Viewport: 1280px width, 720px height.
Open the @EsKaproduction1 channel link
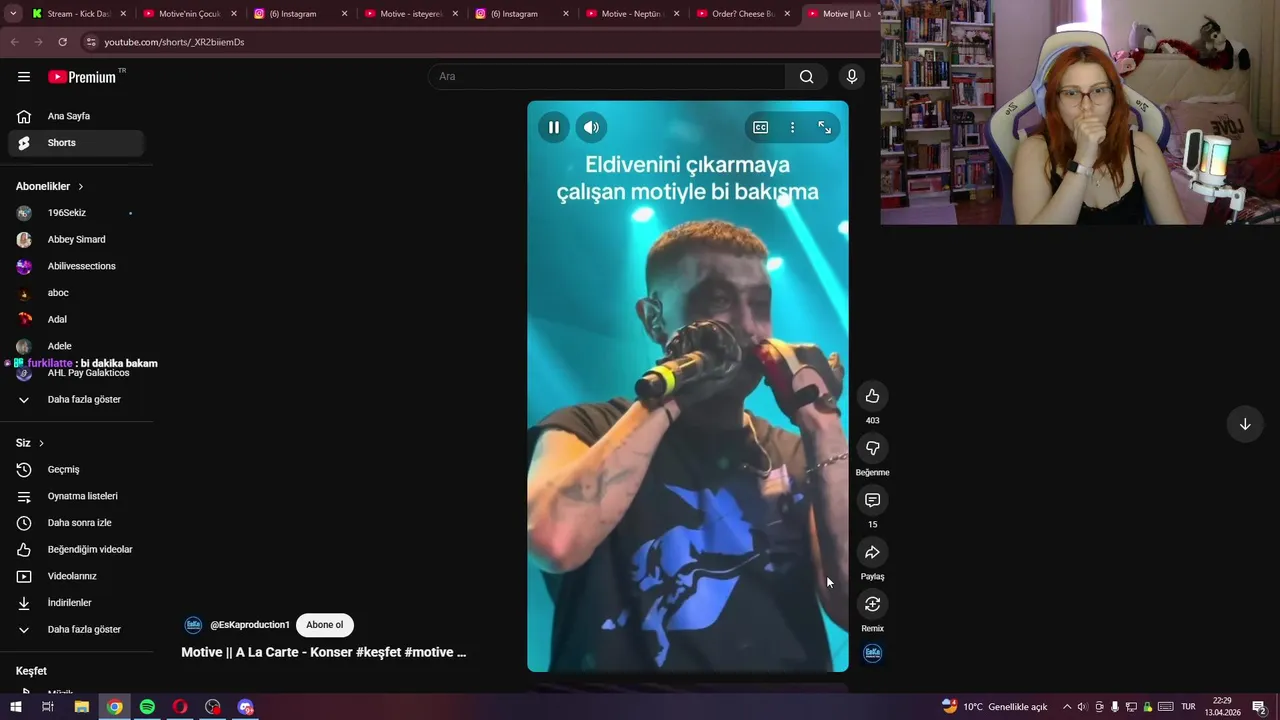(x=250, y=625)
